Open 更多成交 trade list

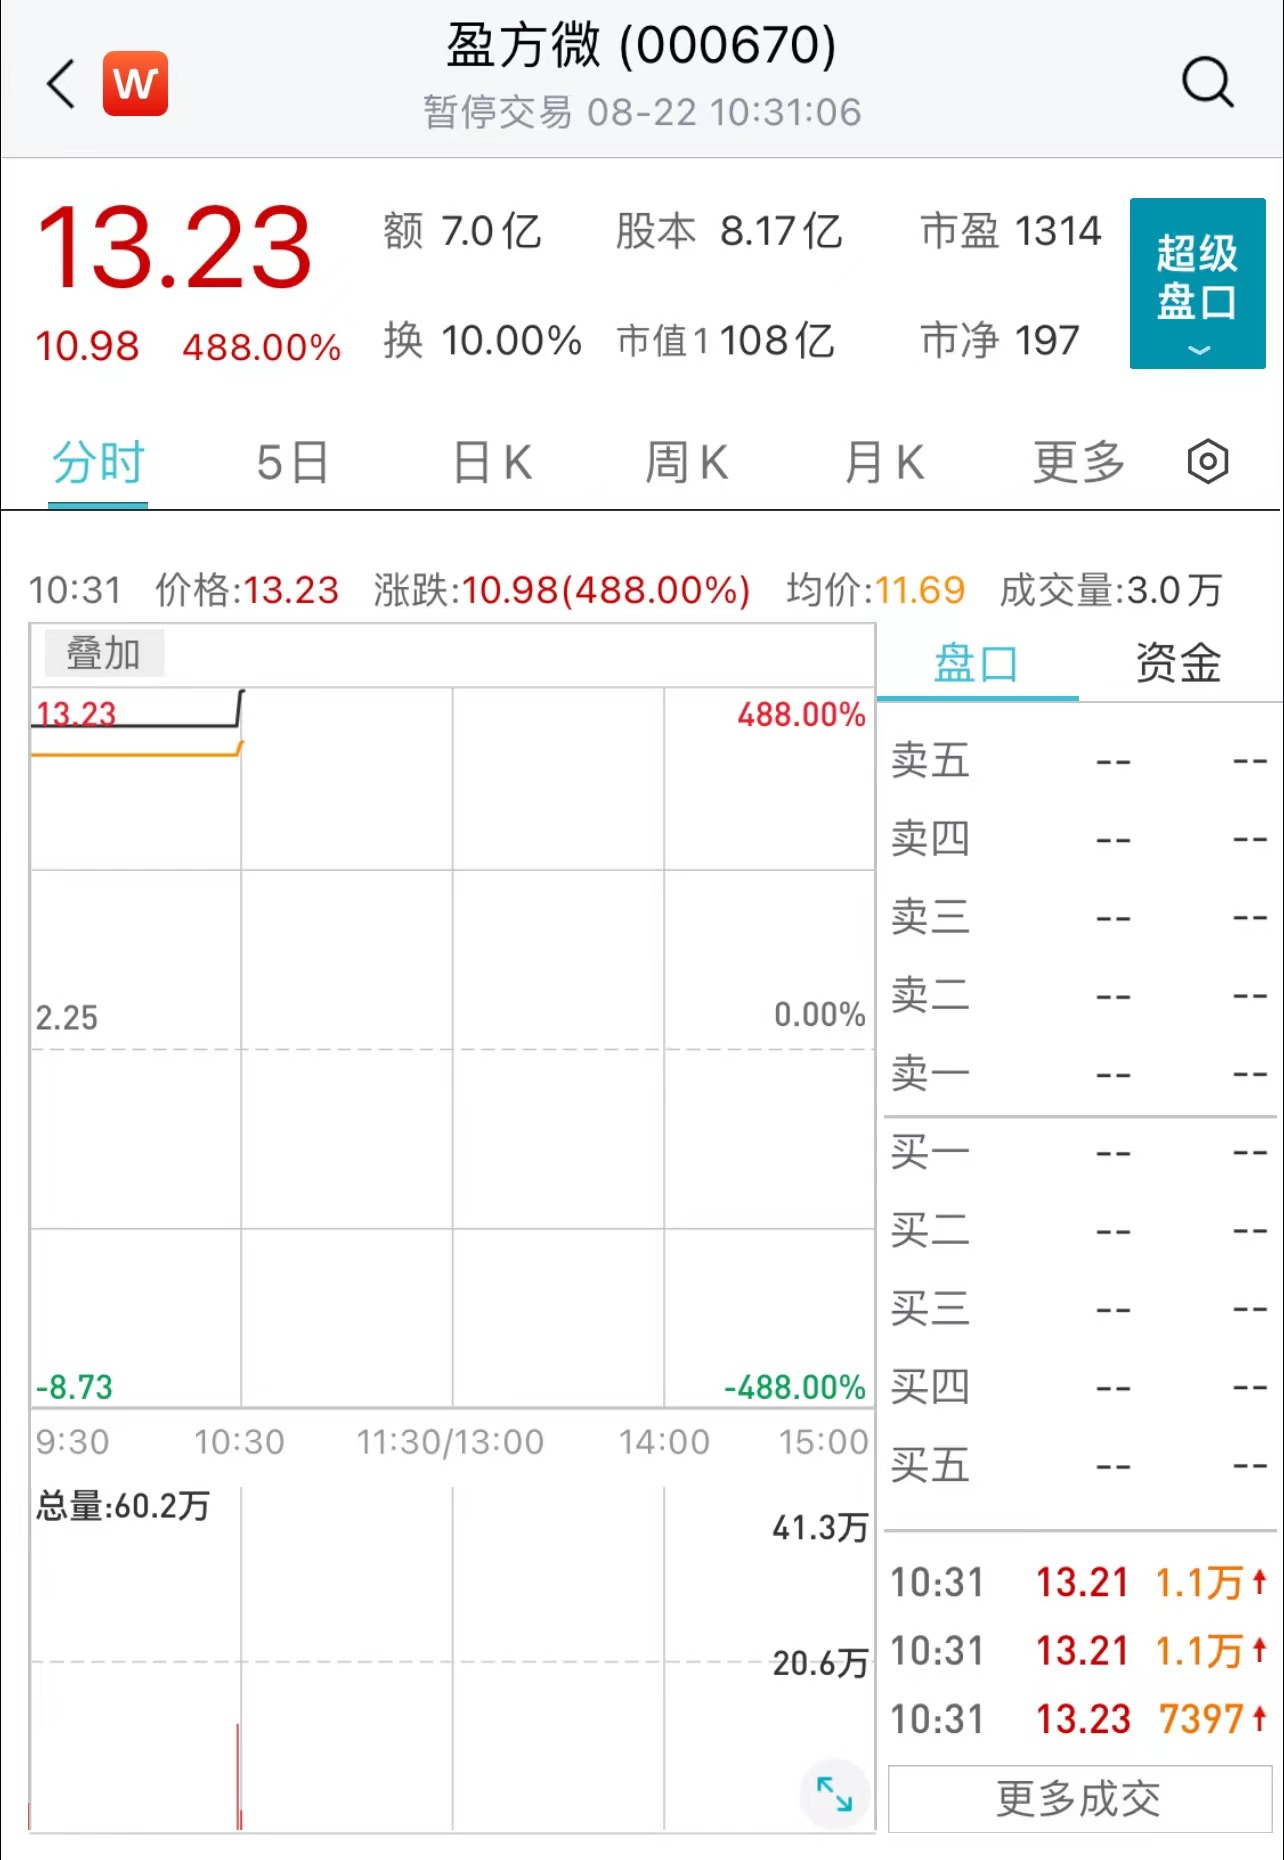tap(1079, 1799)
